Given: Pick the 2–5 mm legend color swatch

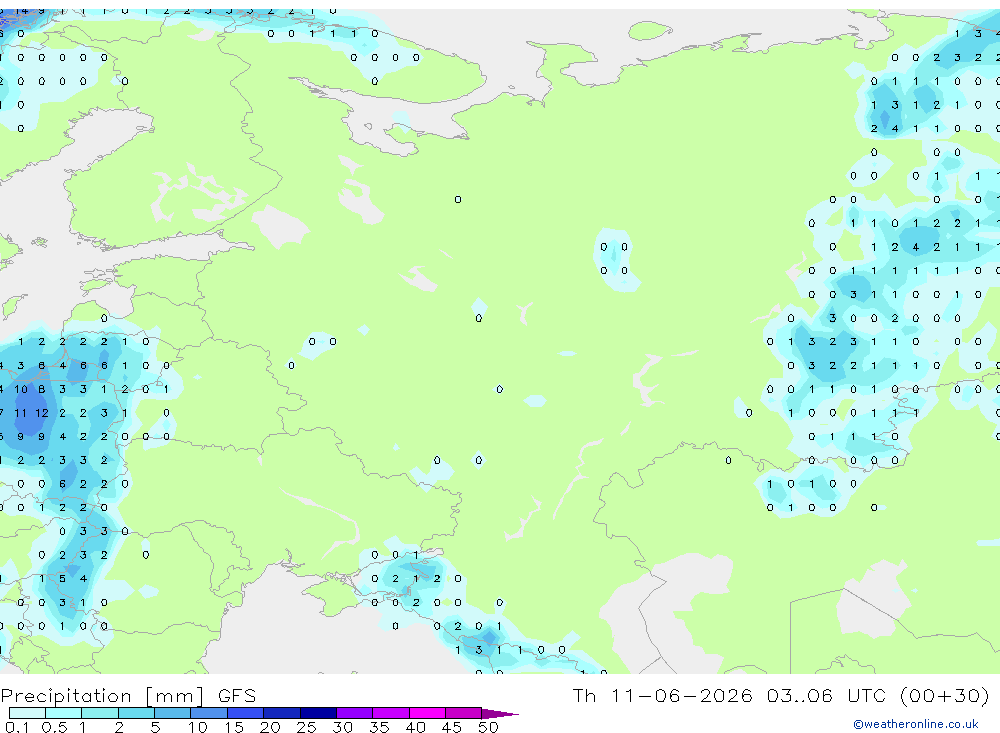Looking at the screenshot, I should coord(136,713).
